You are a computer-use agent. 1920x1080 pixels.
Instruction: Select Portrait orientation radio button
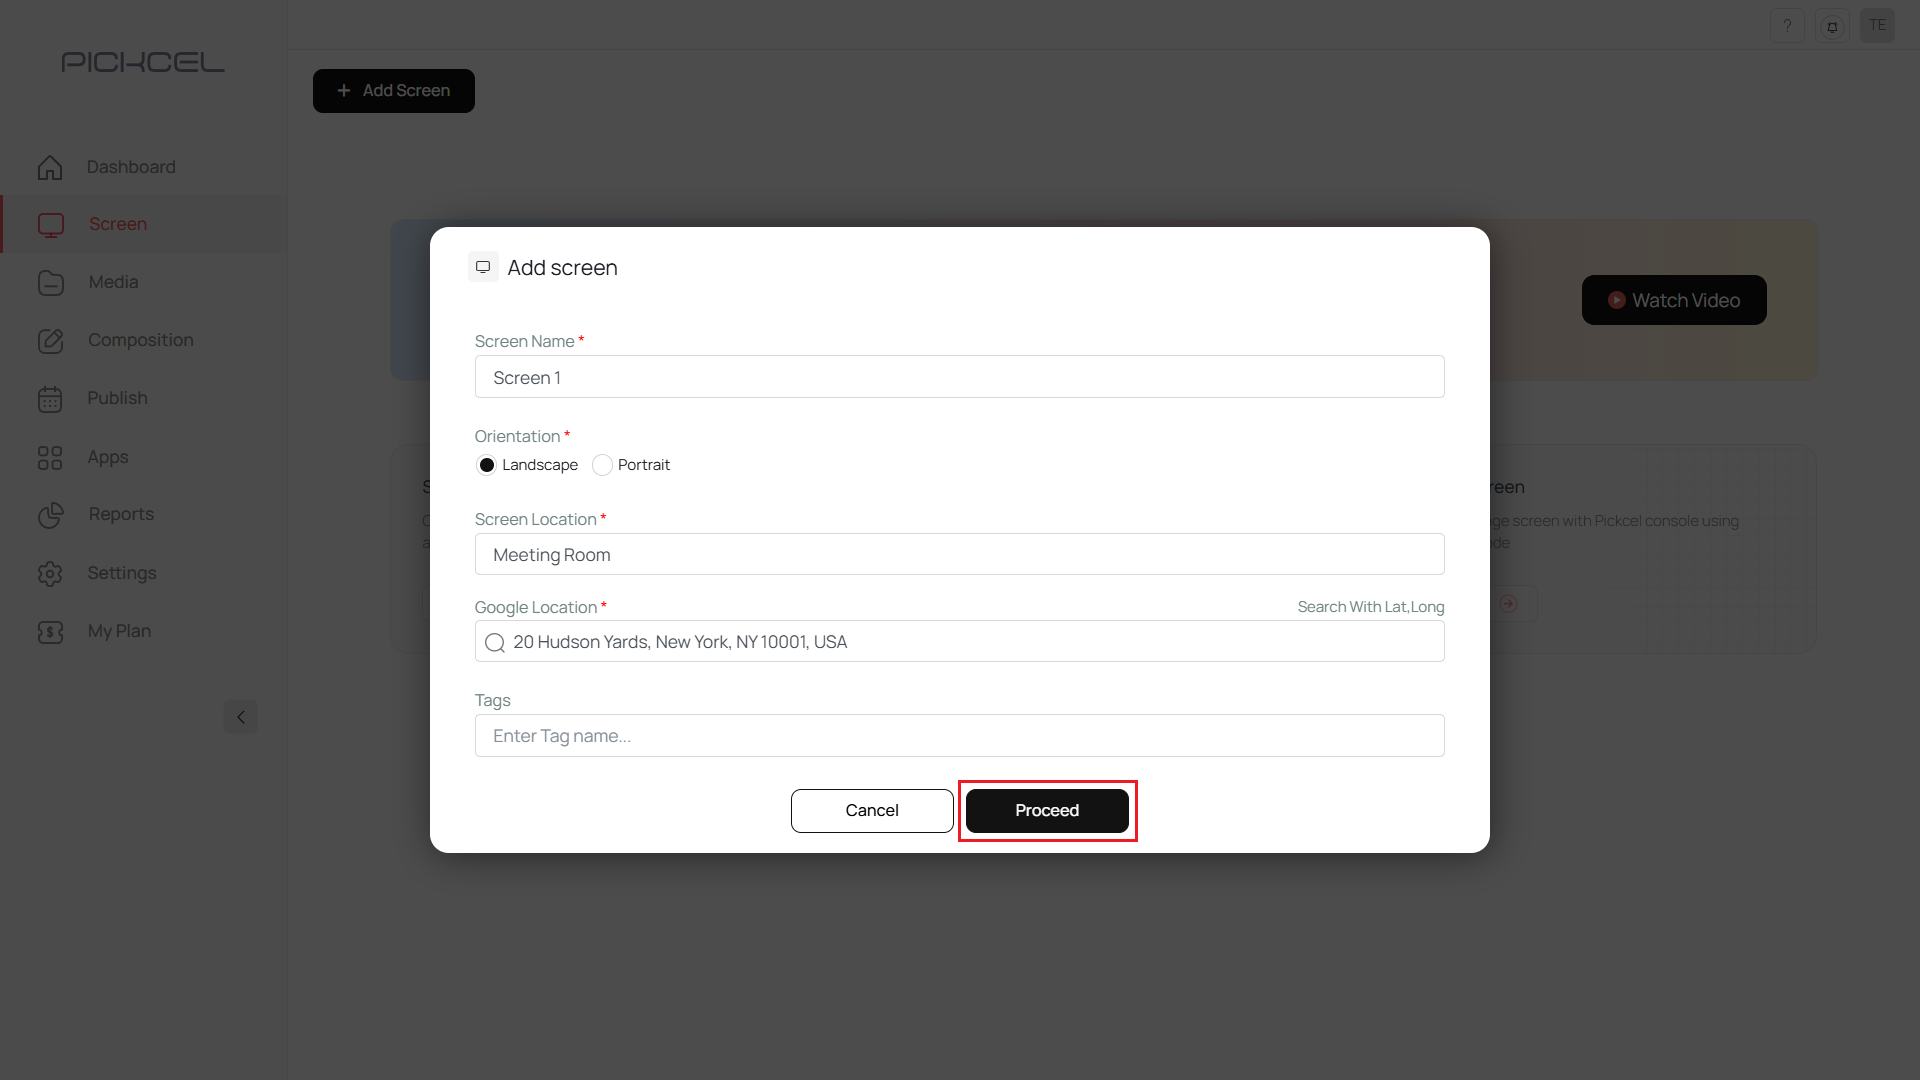pyautogui.click(x=602, y=465)
